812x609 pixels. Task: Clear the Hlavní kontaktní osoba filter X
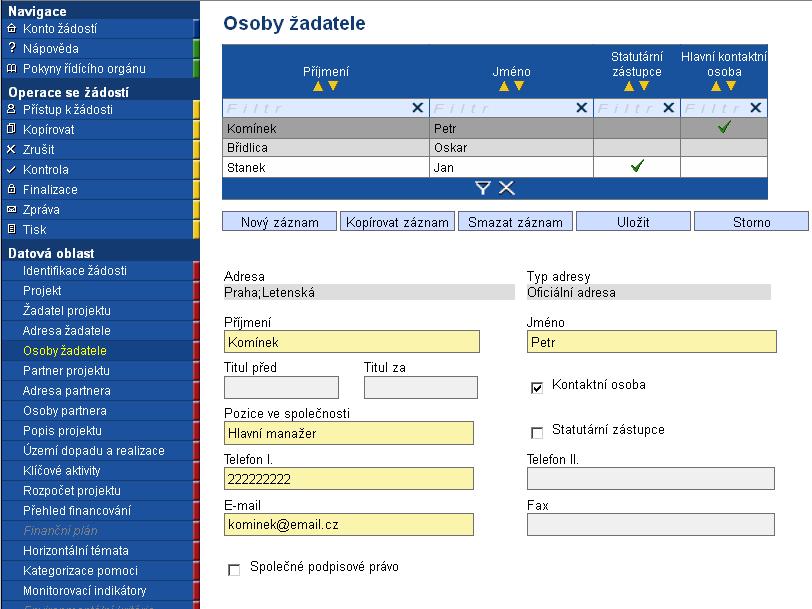[x=756, y=108]
